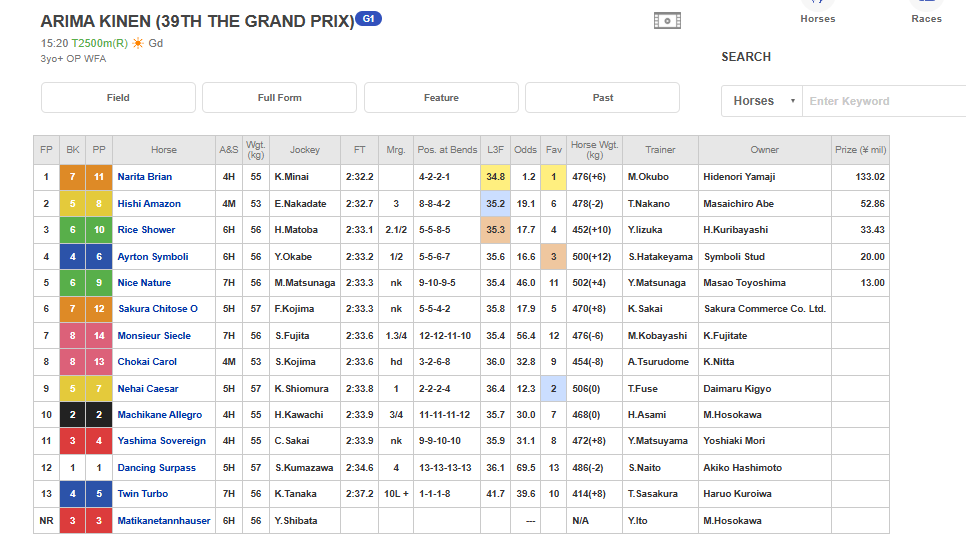This screenshot has width=966, height=537.
Task: Open the Yashima Sovereign horse page
Action: tap(161, 441)
